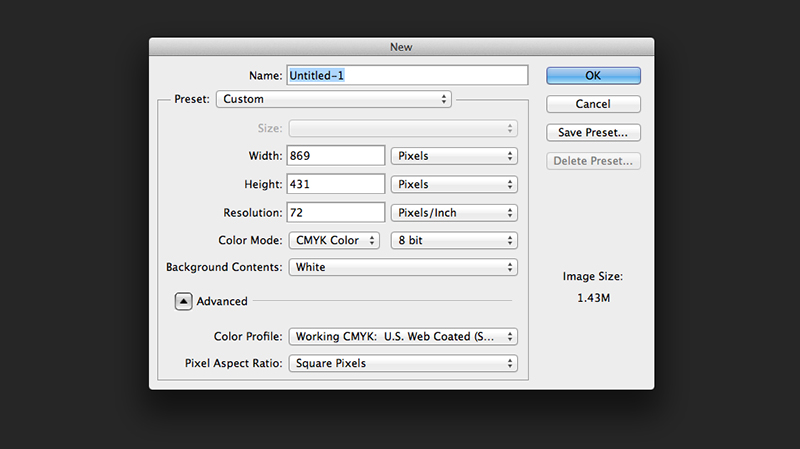Click the Save Preset button
800x449 pixels.
pos(593,133)
